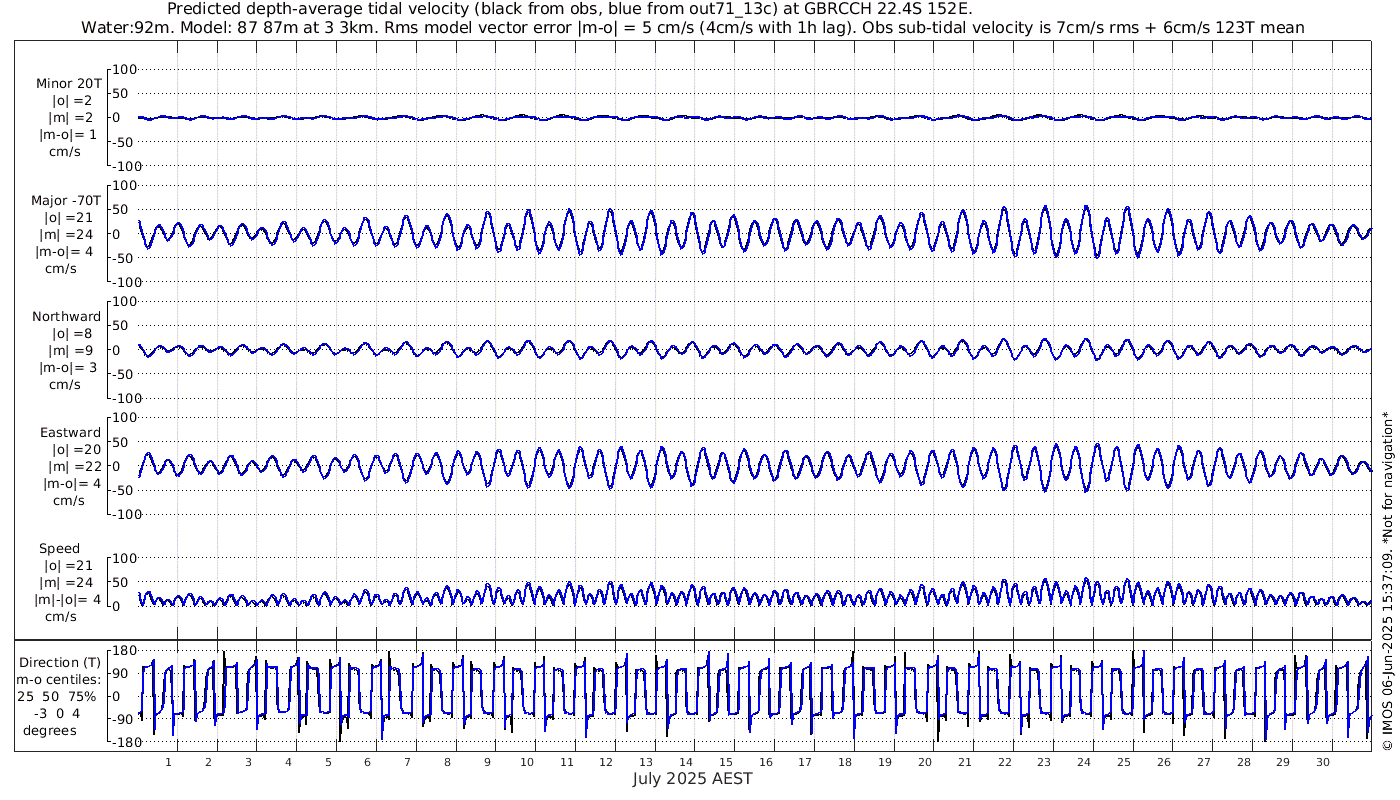Click the "Eastward" panel label

pos(70,433)
